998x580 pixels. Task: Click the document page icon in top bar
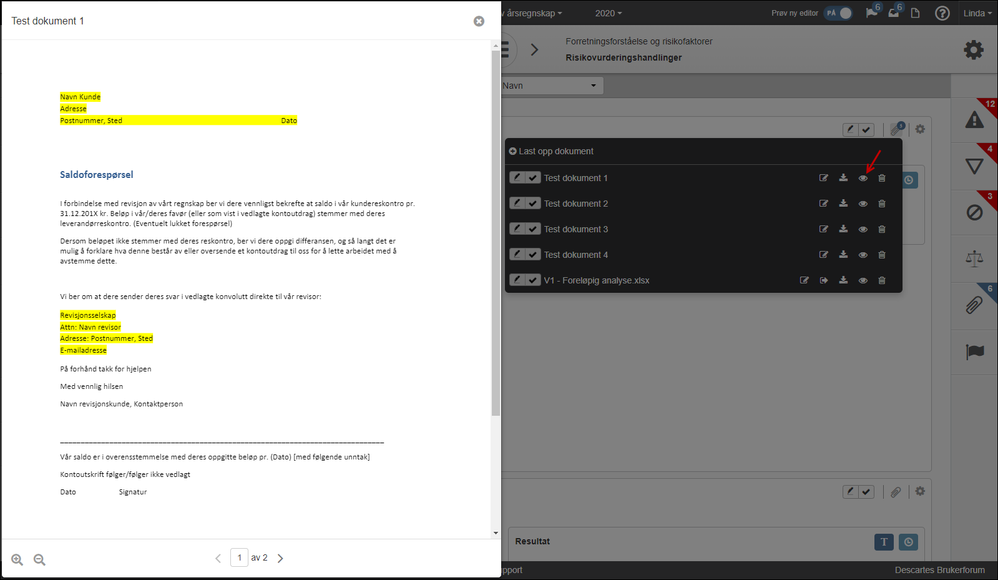[x=915, y=13]
